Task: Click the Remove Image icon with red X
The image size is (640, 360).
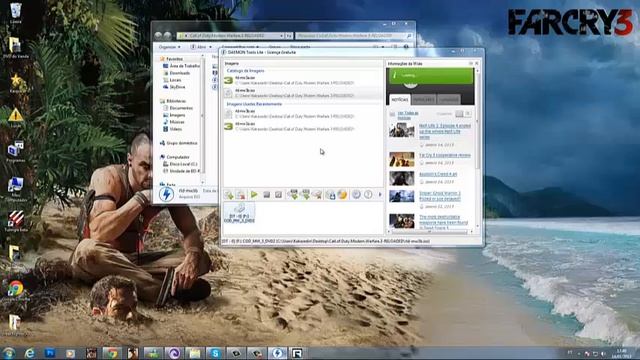Action: pos(241,195)
